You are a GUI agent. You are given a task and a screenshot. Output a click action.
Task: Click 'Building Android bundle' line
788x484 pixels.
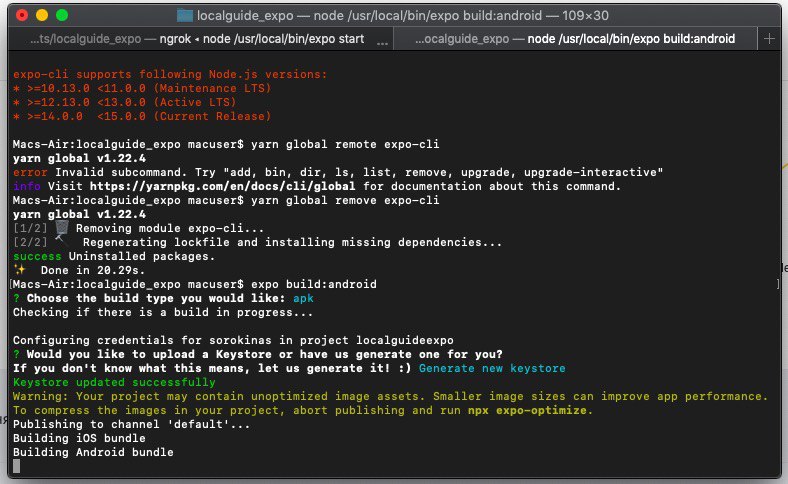(x=93, y=452)
